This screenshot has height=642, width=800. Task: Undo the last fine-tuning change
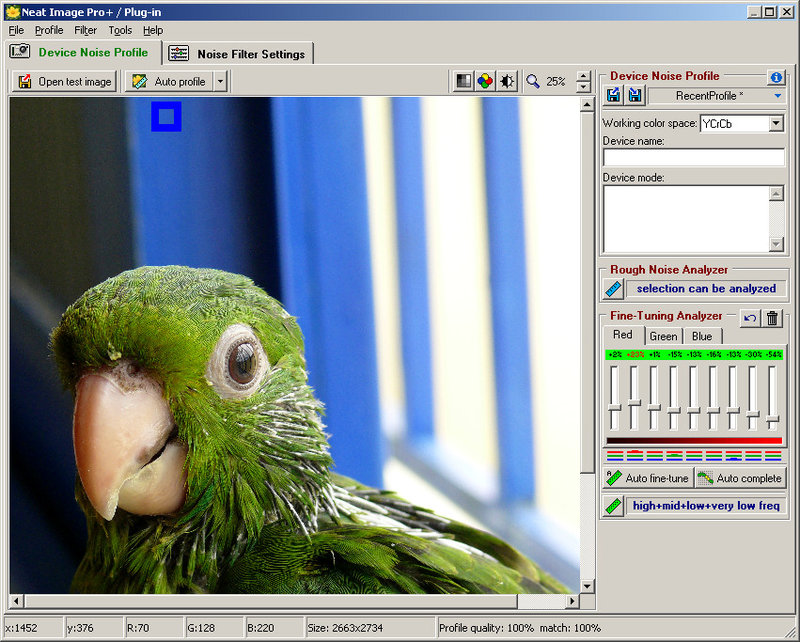coord(749,318)
